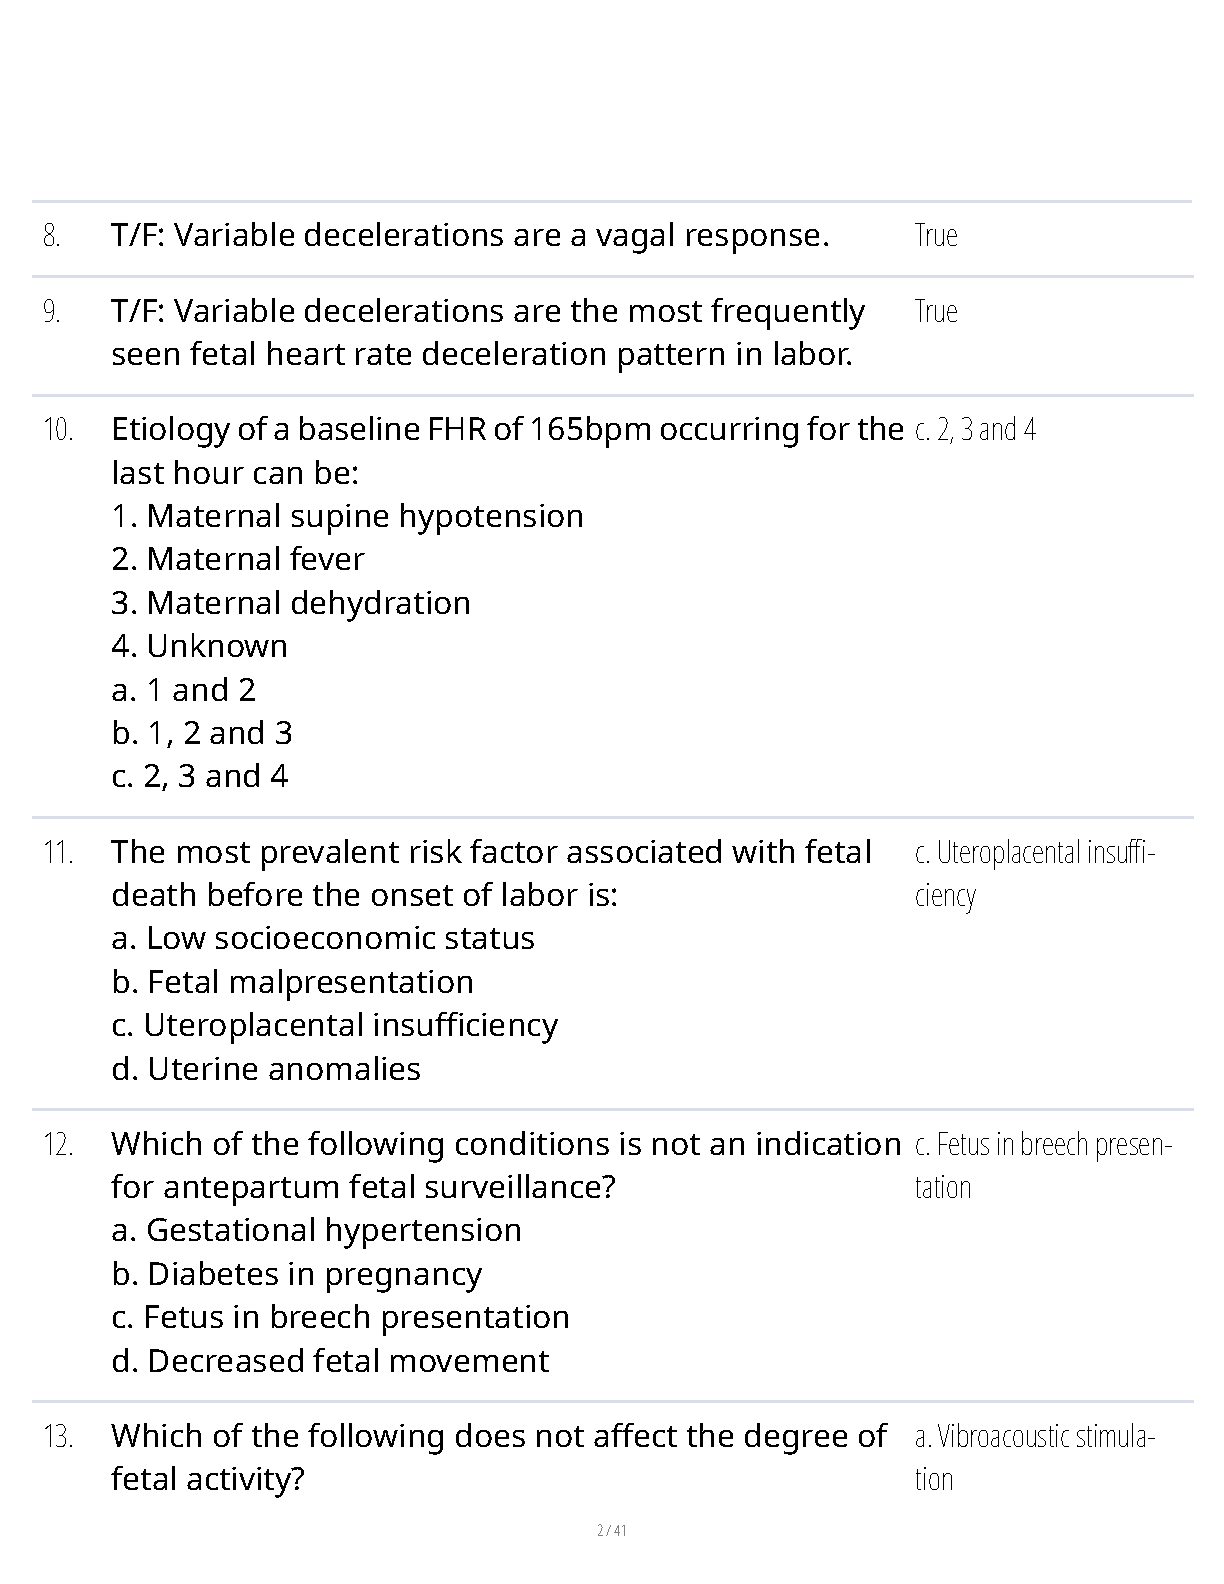Click the "True" answer for question 8

[x=936, y=236]
